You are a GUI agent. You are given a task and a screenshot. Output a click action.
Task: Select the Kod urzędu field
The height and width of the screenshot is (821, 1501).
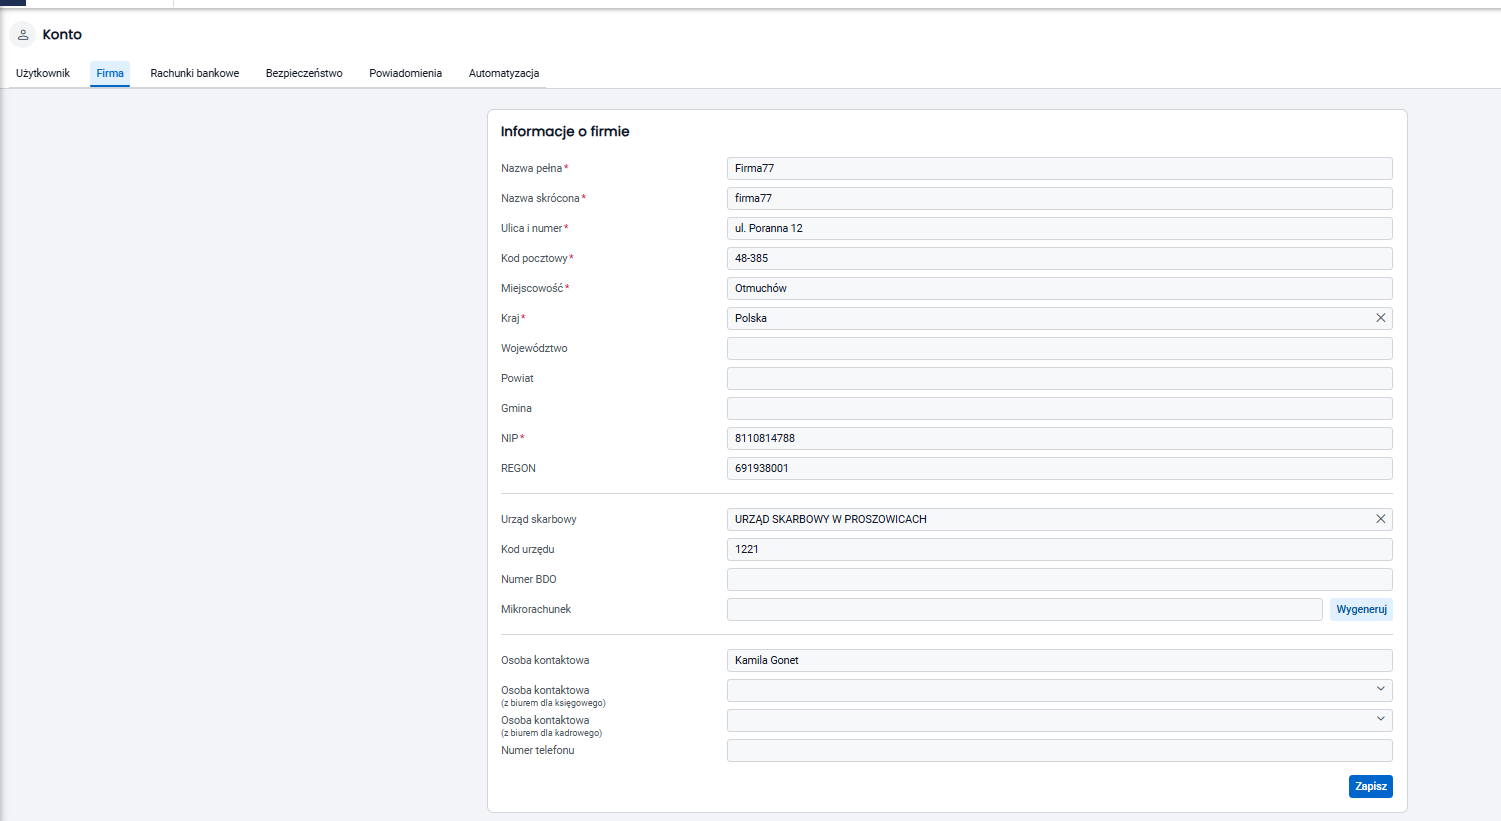(1060, 549)
